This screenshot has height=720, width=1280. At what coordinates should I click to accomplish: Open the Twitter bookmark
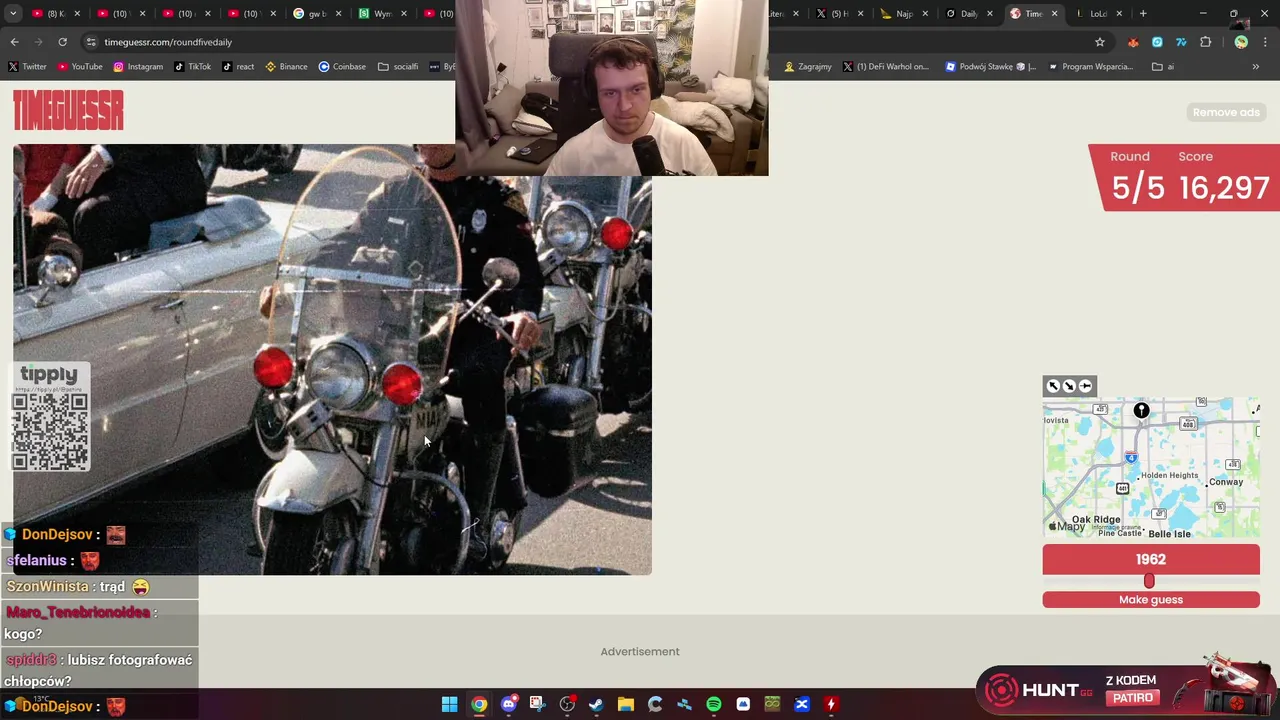pyautogui.click(x=27, y=67)
